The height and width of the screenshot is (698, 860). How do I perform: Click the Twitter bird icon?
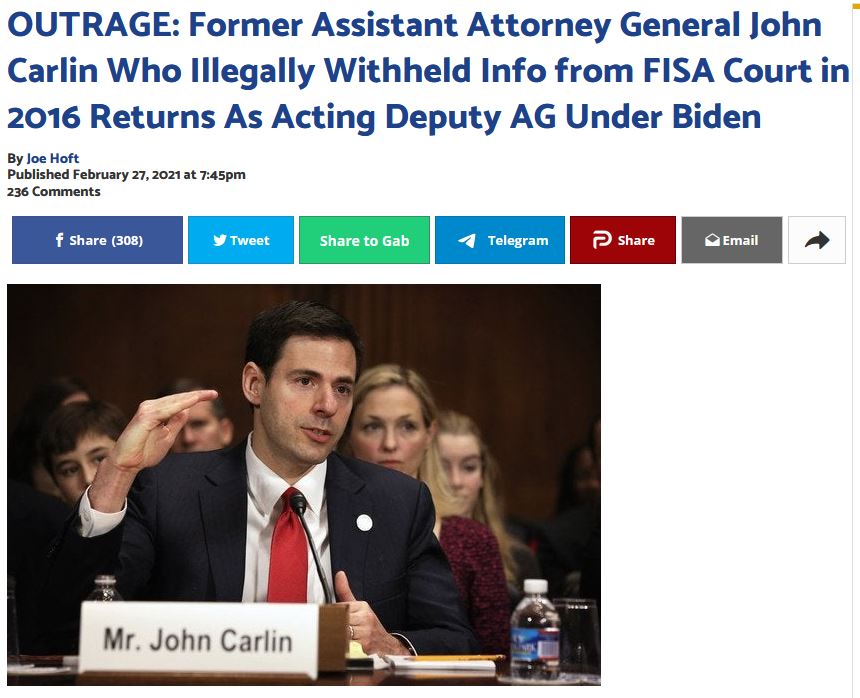(220, 240)
